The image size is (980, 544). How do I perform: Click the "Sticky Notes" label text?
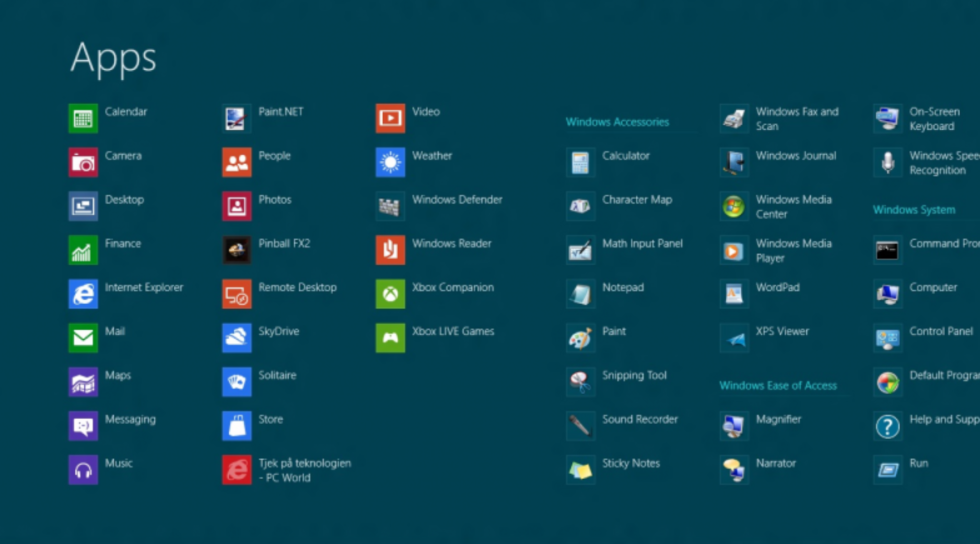[631, 463]
